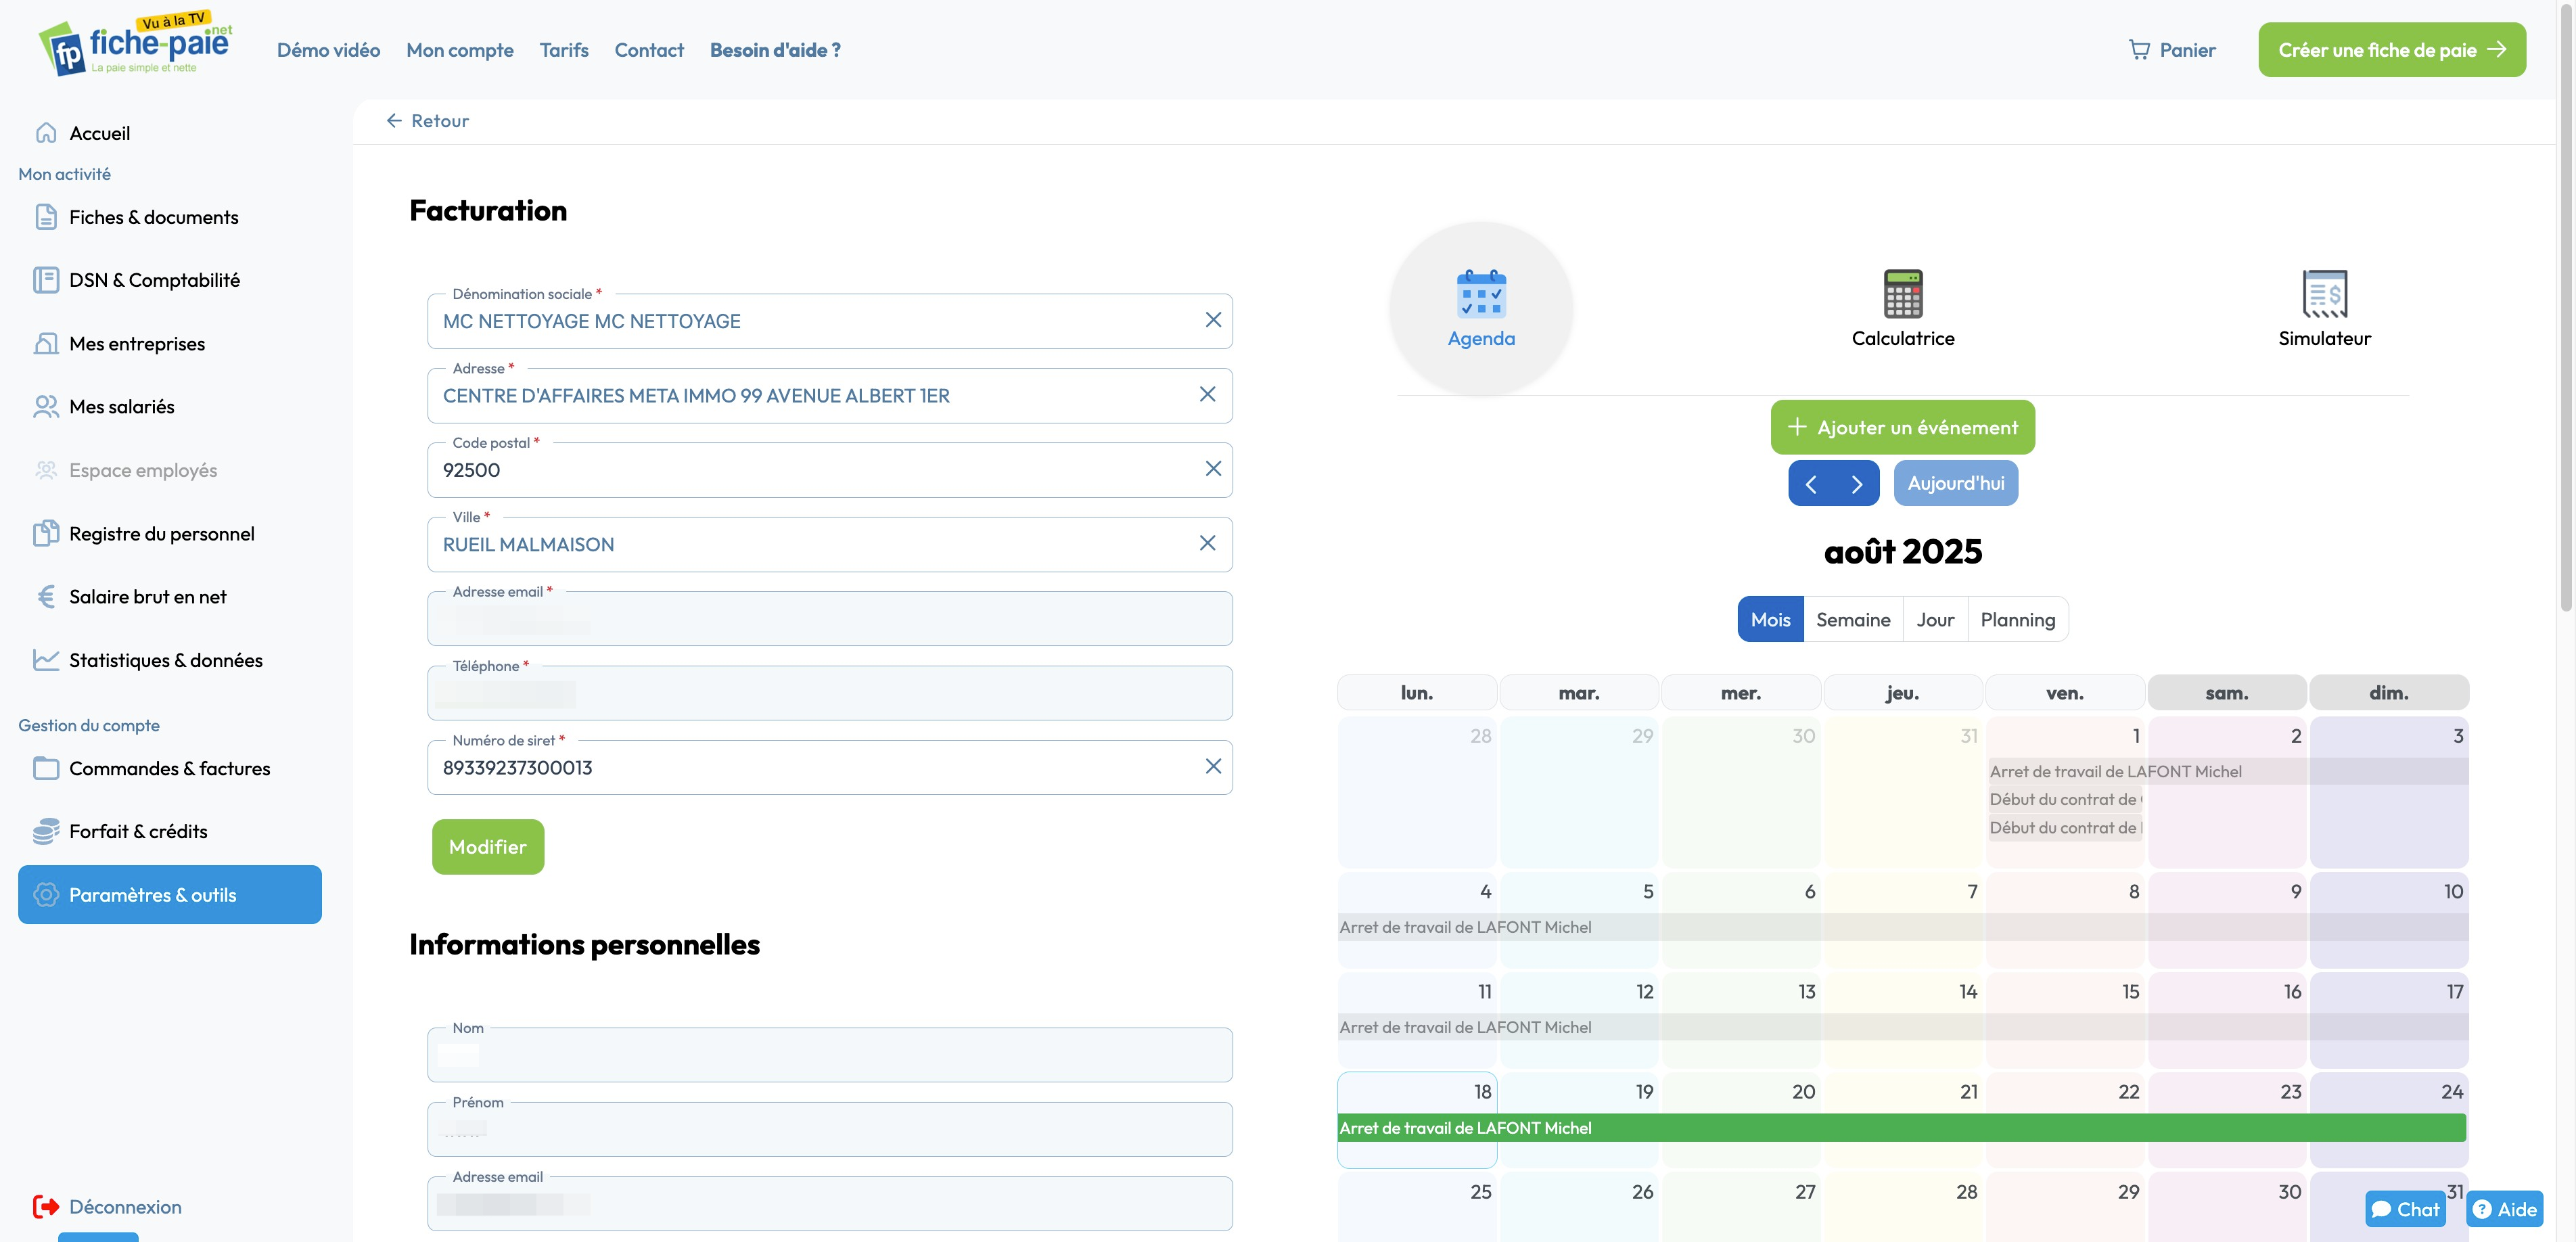Screen dimensions: 2576x1242
Task: Click the Panier cart icon
Action: (x=2139, y=50)
